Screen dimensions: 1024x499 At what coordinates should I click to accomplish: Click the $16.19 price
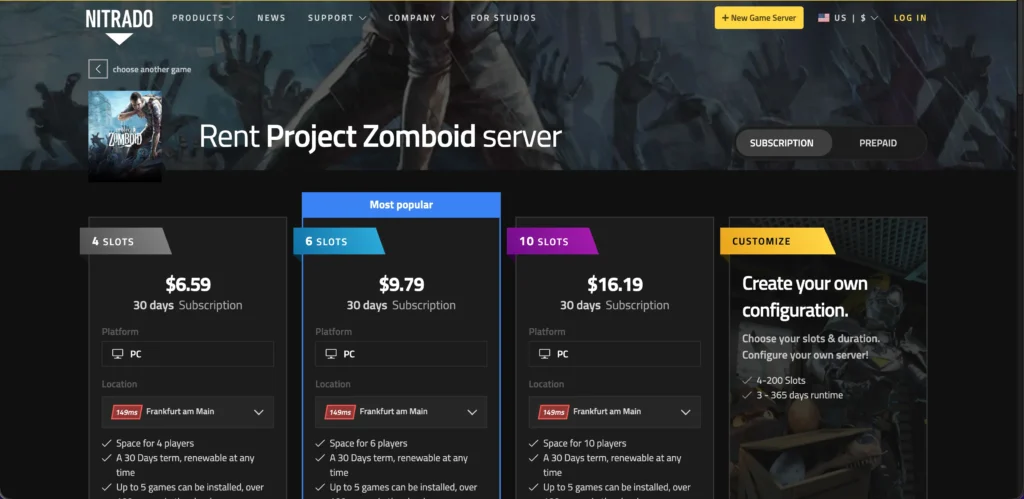(x=615, y=284)
